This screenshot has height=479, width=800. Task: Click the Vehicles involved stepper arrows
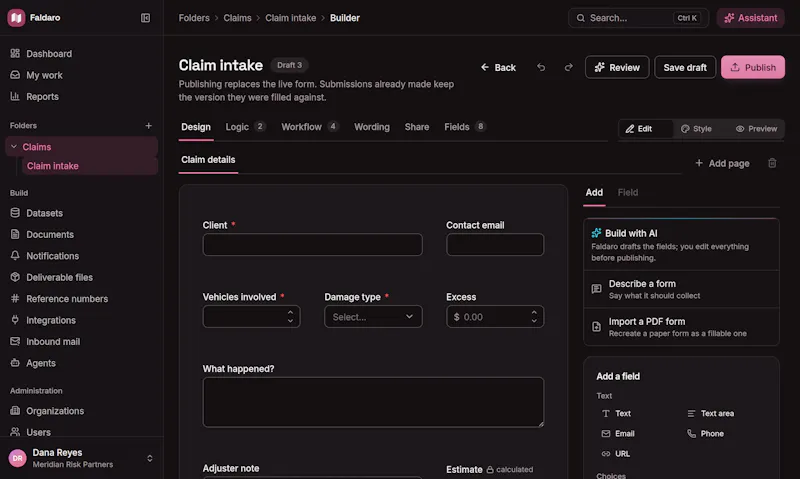290,317
